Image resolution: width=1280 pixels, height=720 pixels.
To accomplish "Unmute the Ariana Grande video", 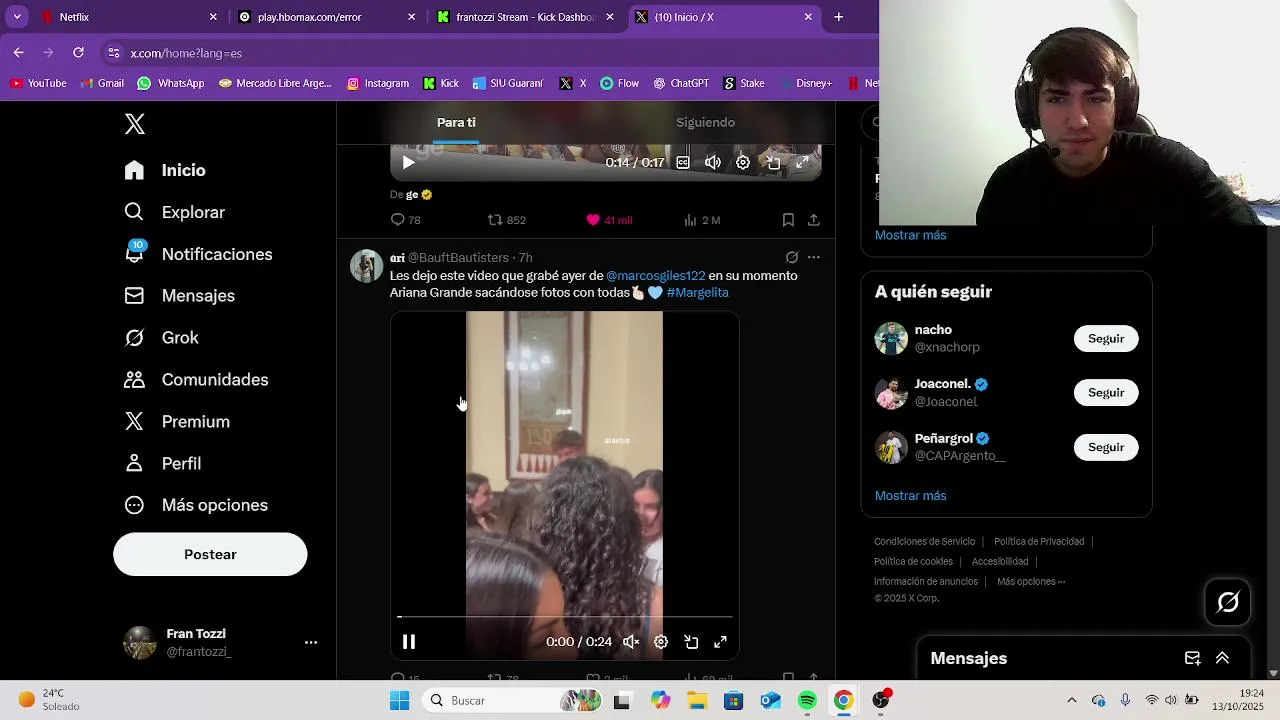I will 631,642.
